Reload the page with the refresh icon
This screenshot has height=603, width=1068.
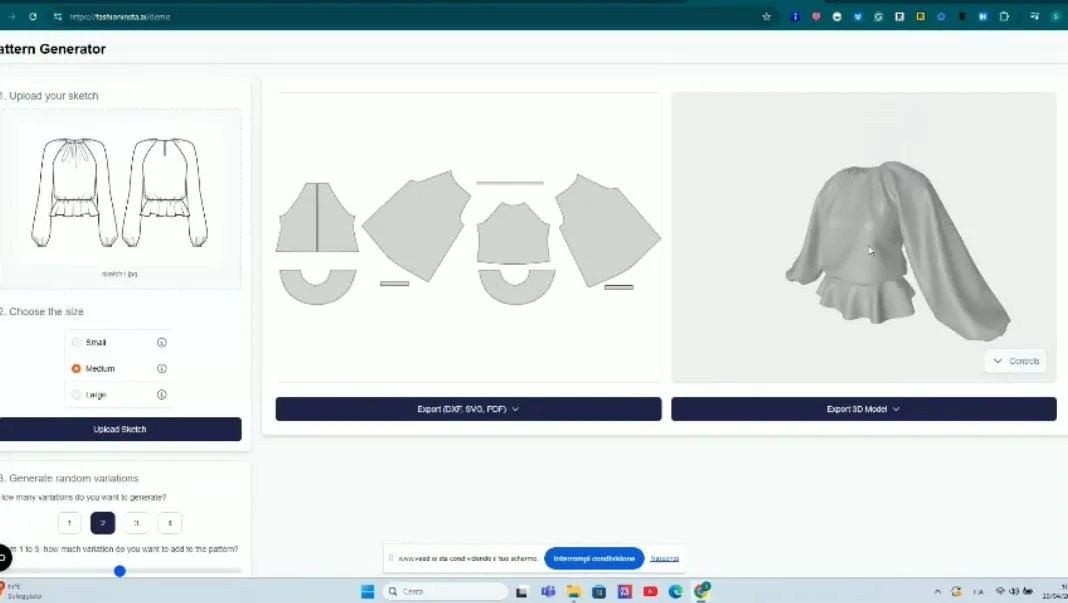[33, 16]
